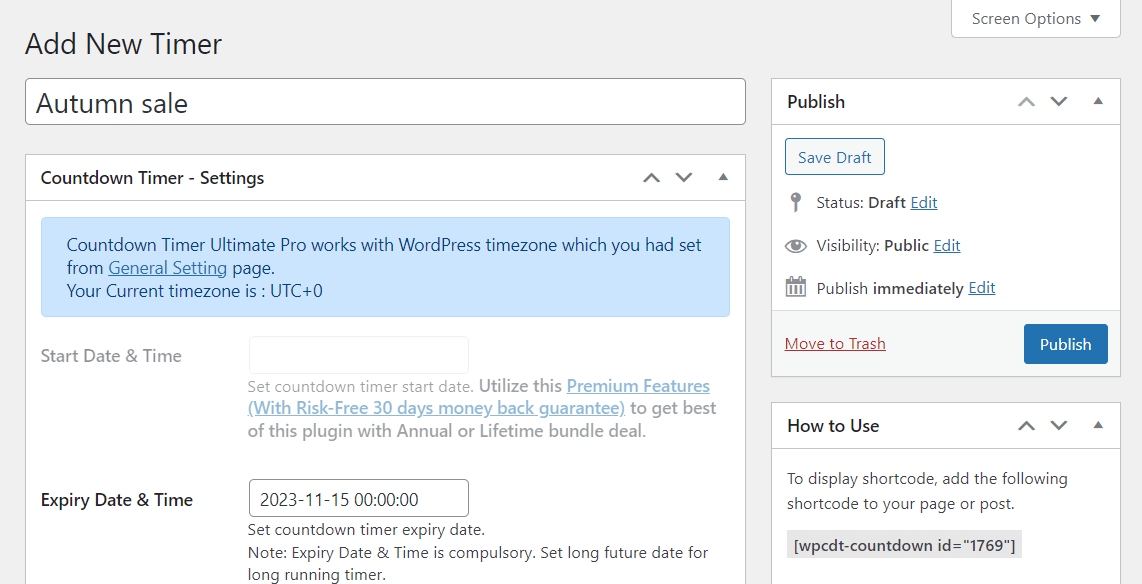Collapse the How to Use panel
This screenshot has width=1142, height=584.
click(x=1097, y=425)
